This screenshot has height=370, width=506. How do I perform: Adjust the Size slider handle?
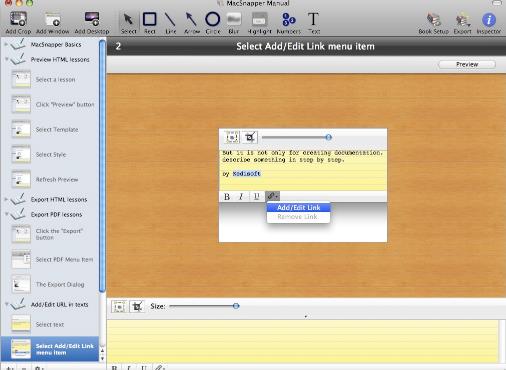pyautogui.click(x=236, y=306)
